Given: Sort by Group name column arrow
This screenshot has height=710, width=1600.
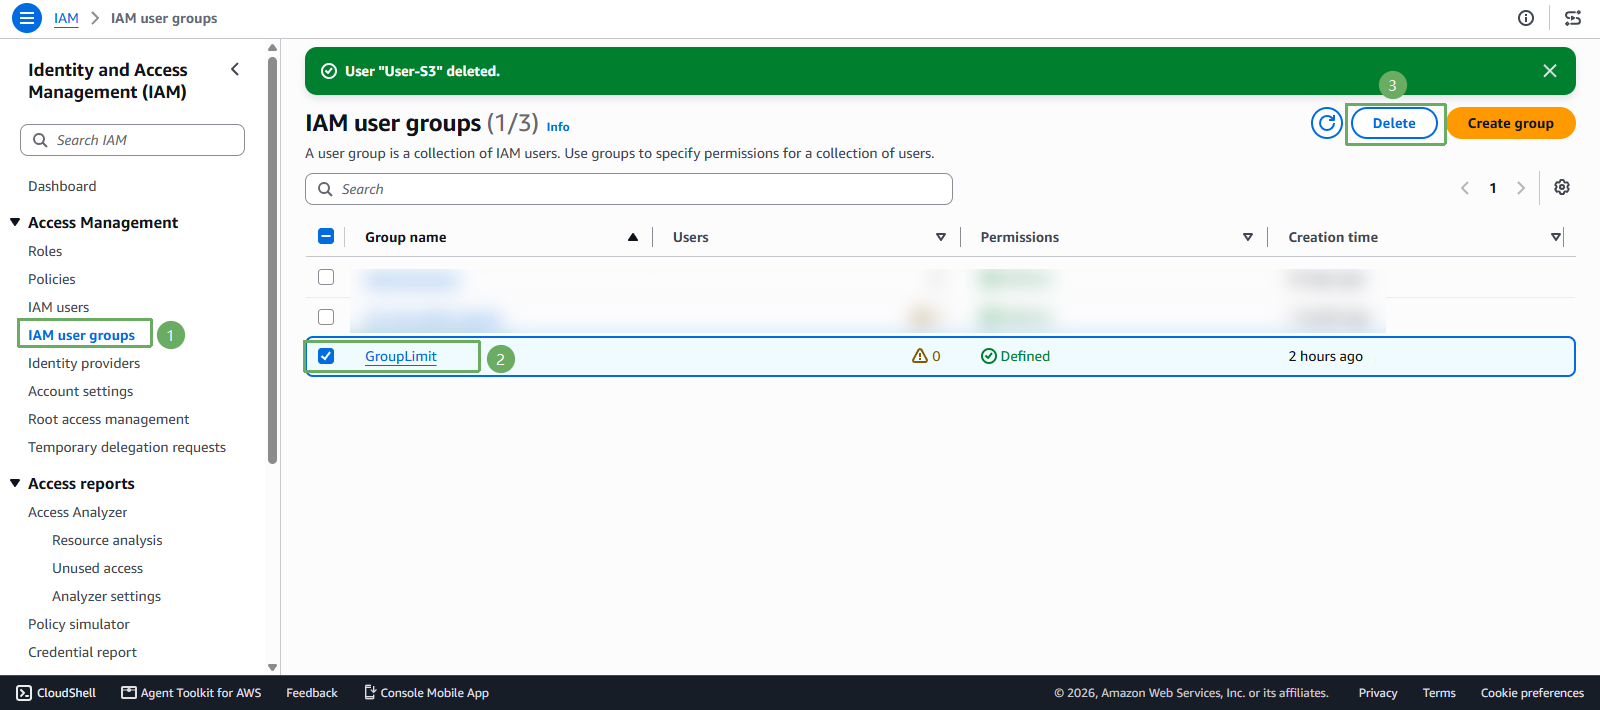Looking at the screenshot, I should coord(633,237).
